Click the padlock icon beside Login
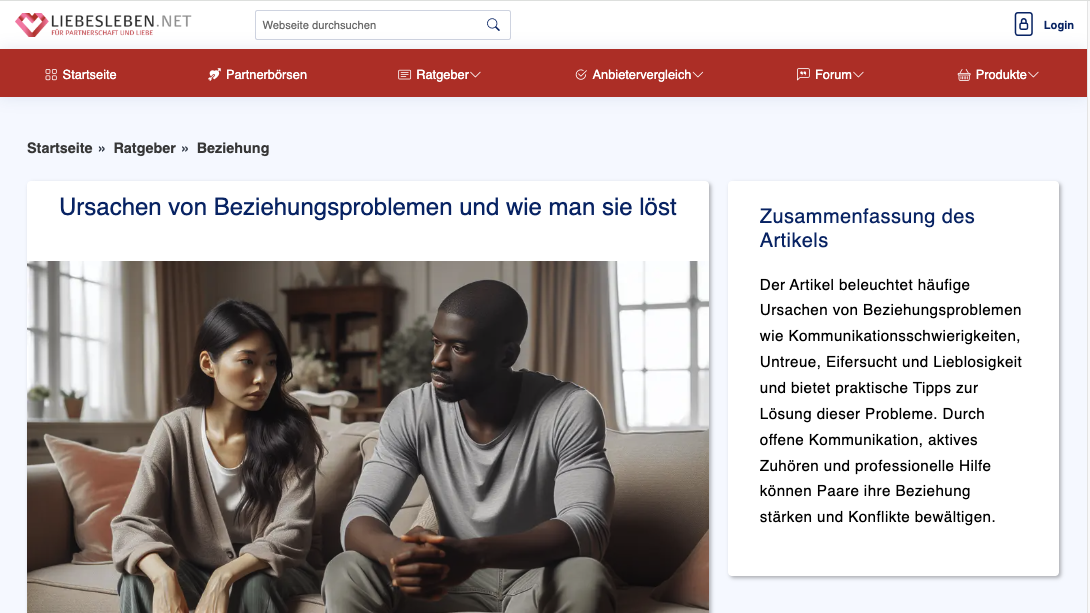Screen dimensions: 1090x613 click(1023, 23)
